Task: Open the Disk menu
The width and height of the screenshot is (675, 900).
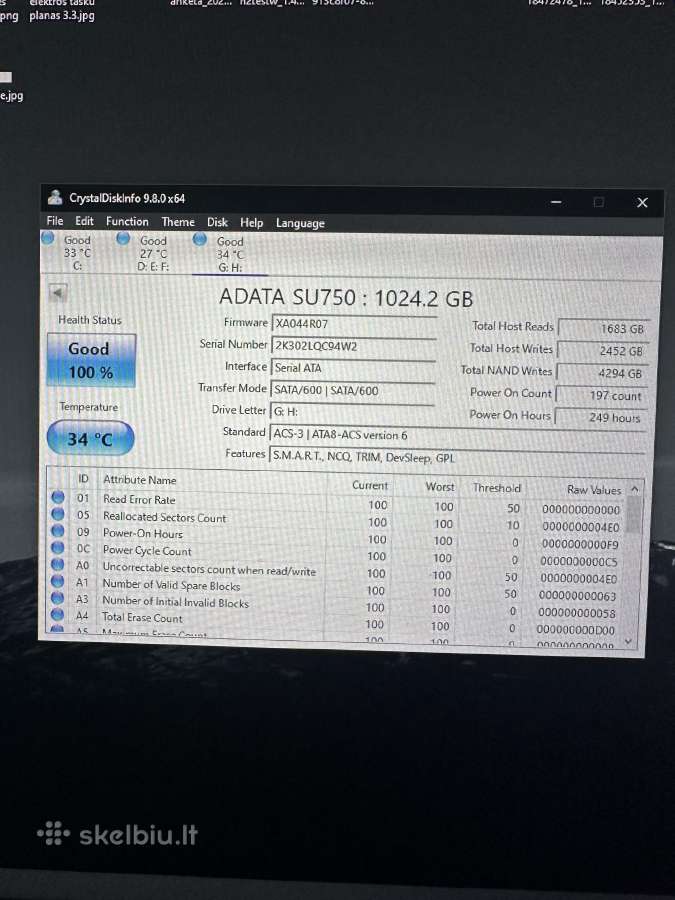Action: (217, 222)
